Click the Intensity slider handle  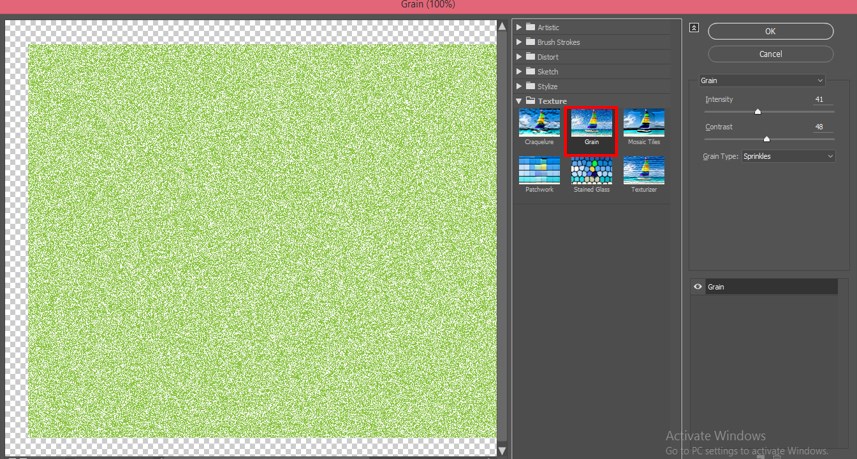[x=758, y=111]
